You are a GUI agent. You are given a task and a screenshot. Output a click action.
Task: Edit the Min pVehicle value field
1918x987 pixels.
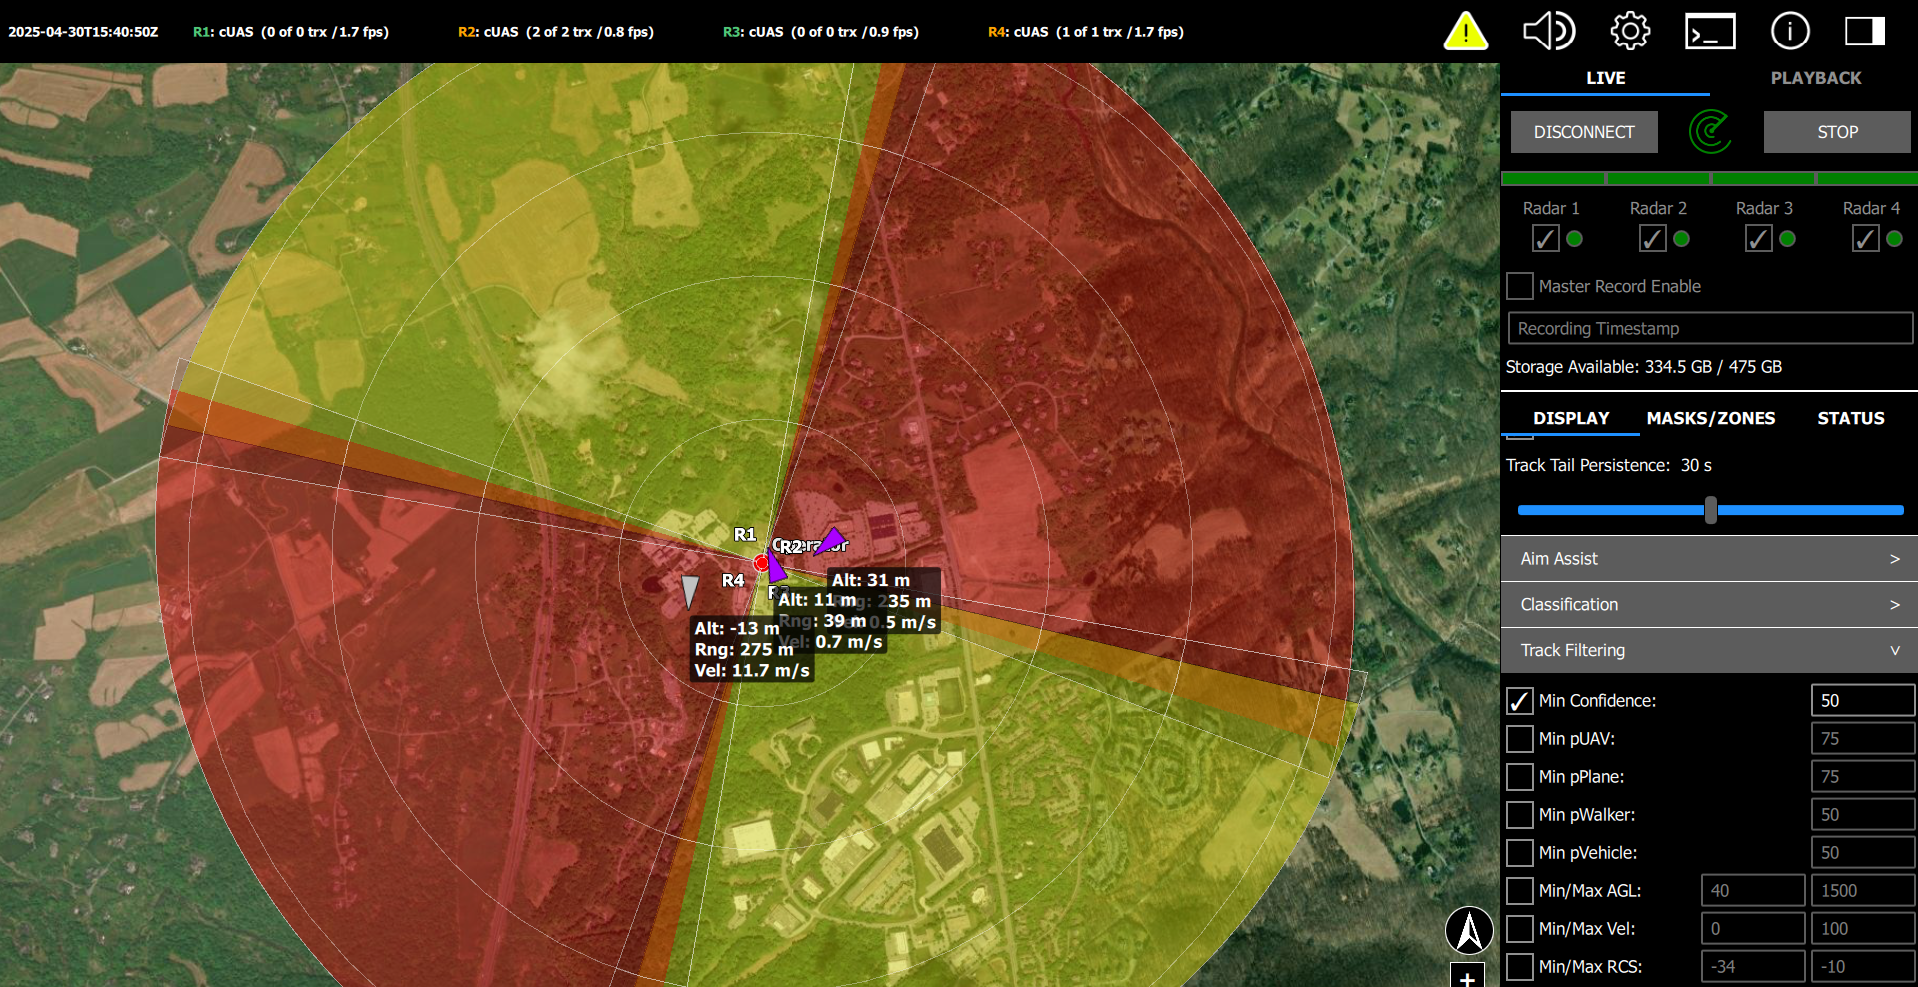click(x=1863, y=853)
